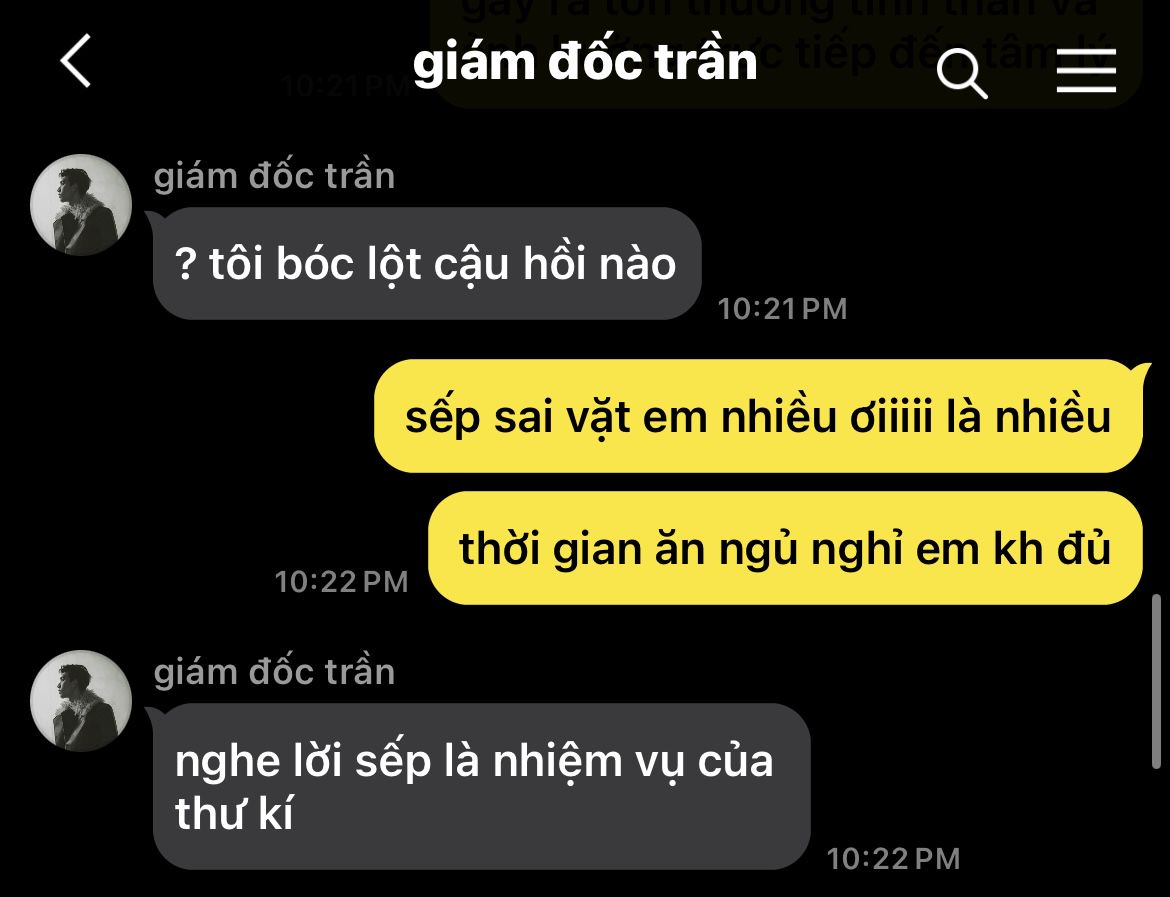Tap the 10:22 PM timestamp beside yellow bubble
1170x897 pixels.
pos(342,582)
